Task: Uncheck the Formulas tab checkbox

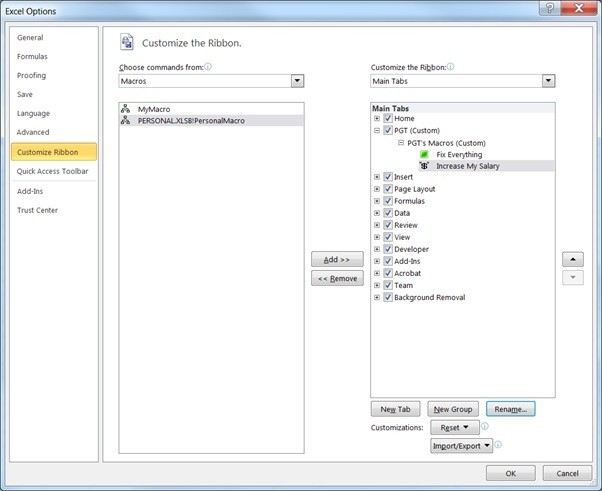Action: [x=388, y=201]
